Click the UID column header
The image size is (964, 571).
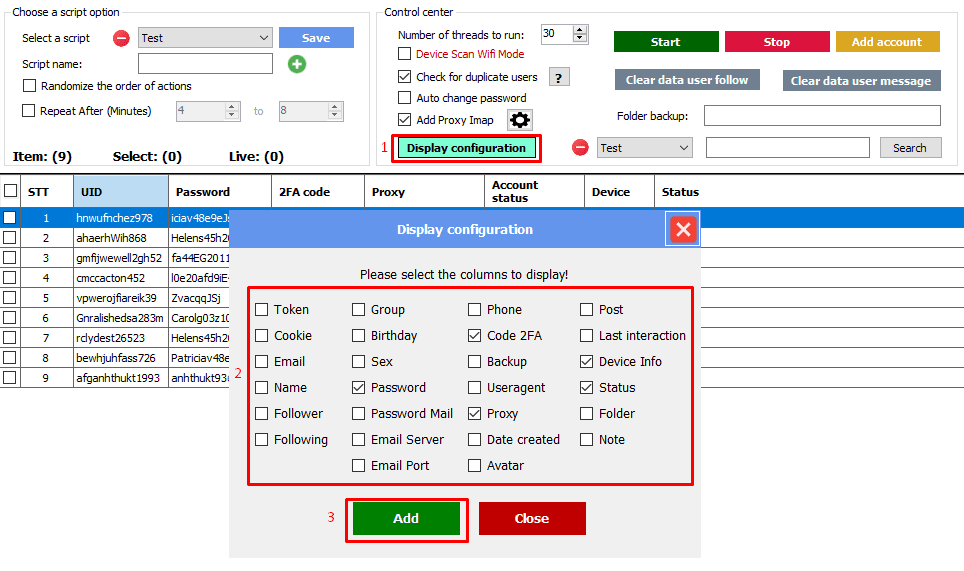(120, 192)
